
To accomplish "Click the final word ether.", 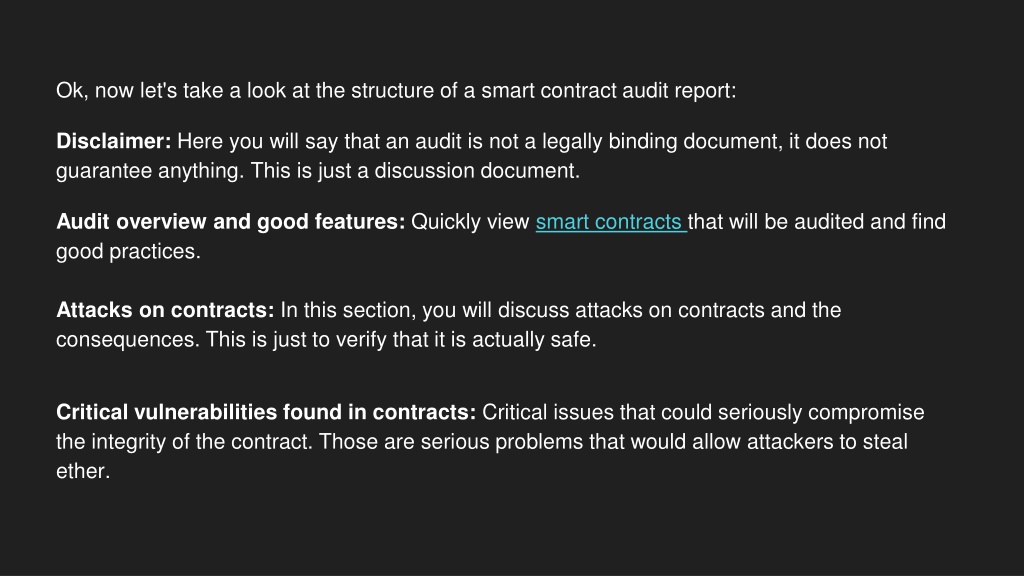I will click(83, 471).
